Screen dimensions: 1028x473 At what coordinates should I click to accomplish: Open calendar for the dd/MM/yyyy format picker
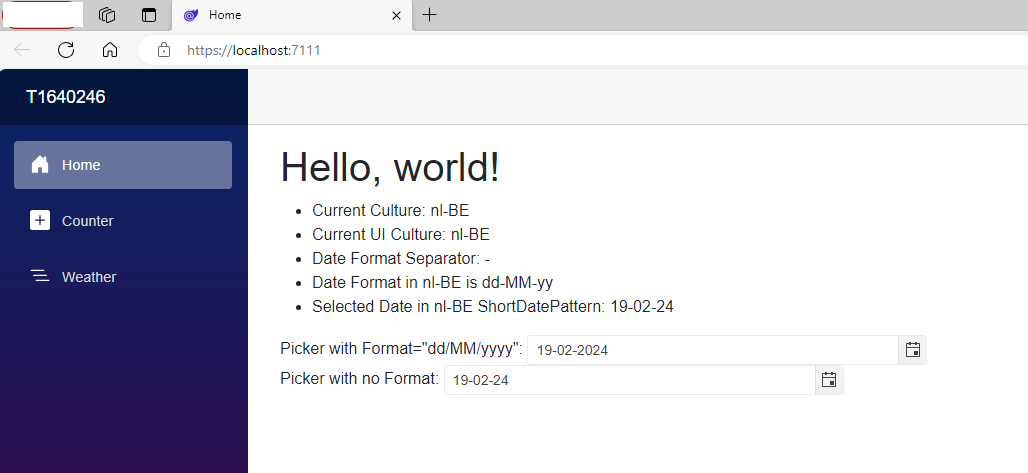pyautogui.click(x=912, y=350)
